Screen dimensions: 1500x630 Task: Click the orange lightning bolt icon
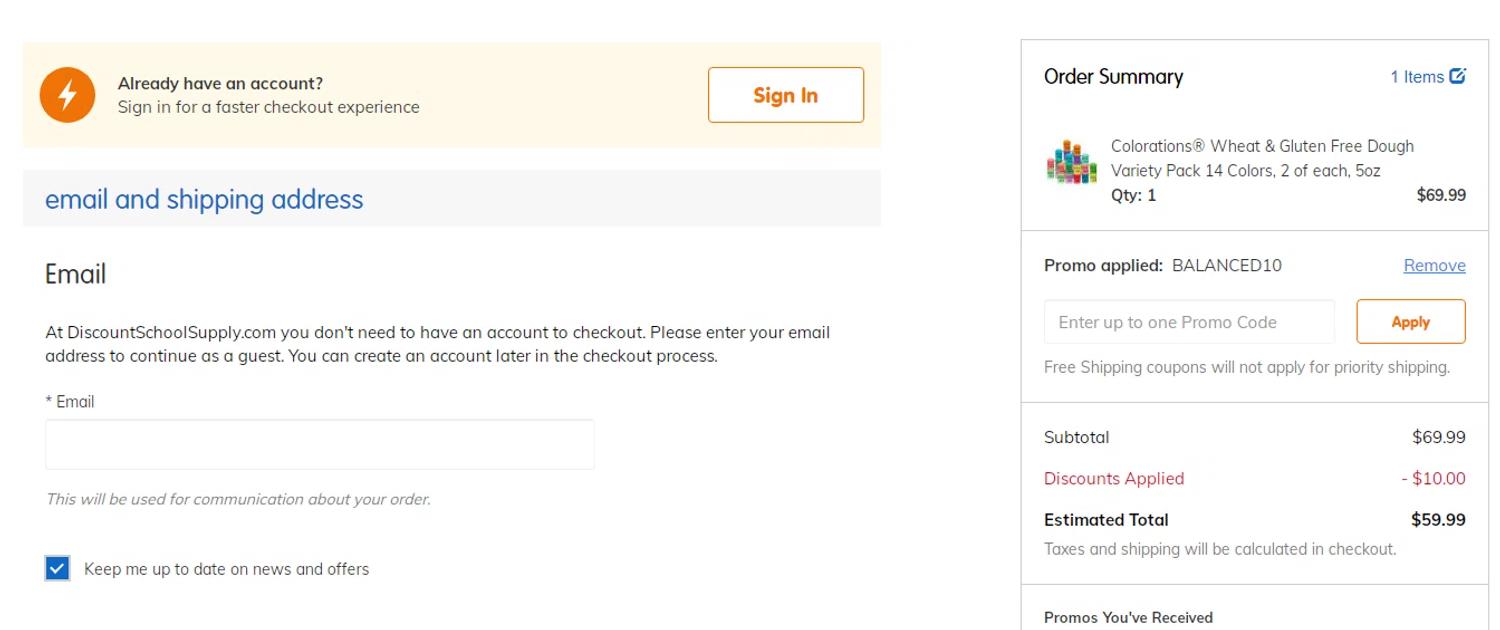pos(67,95)
